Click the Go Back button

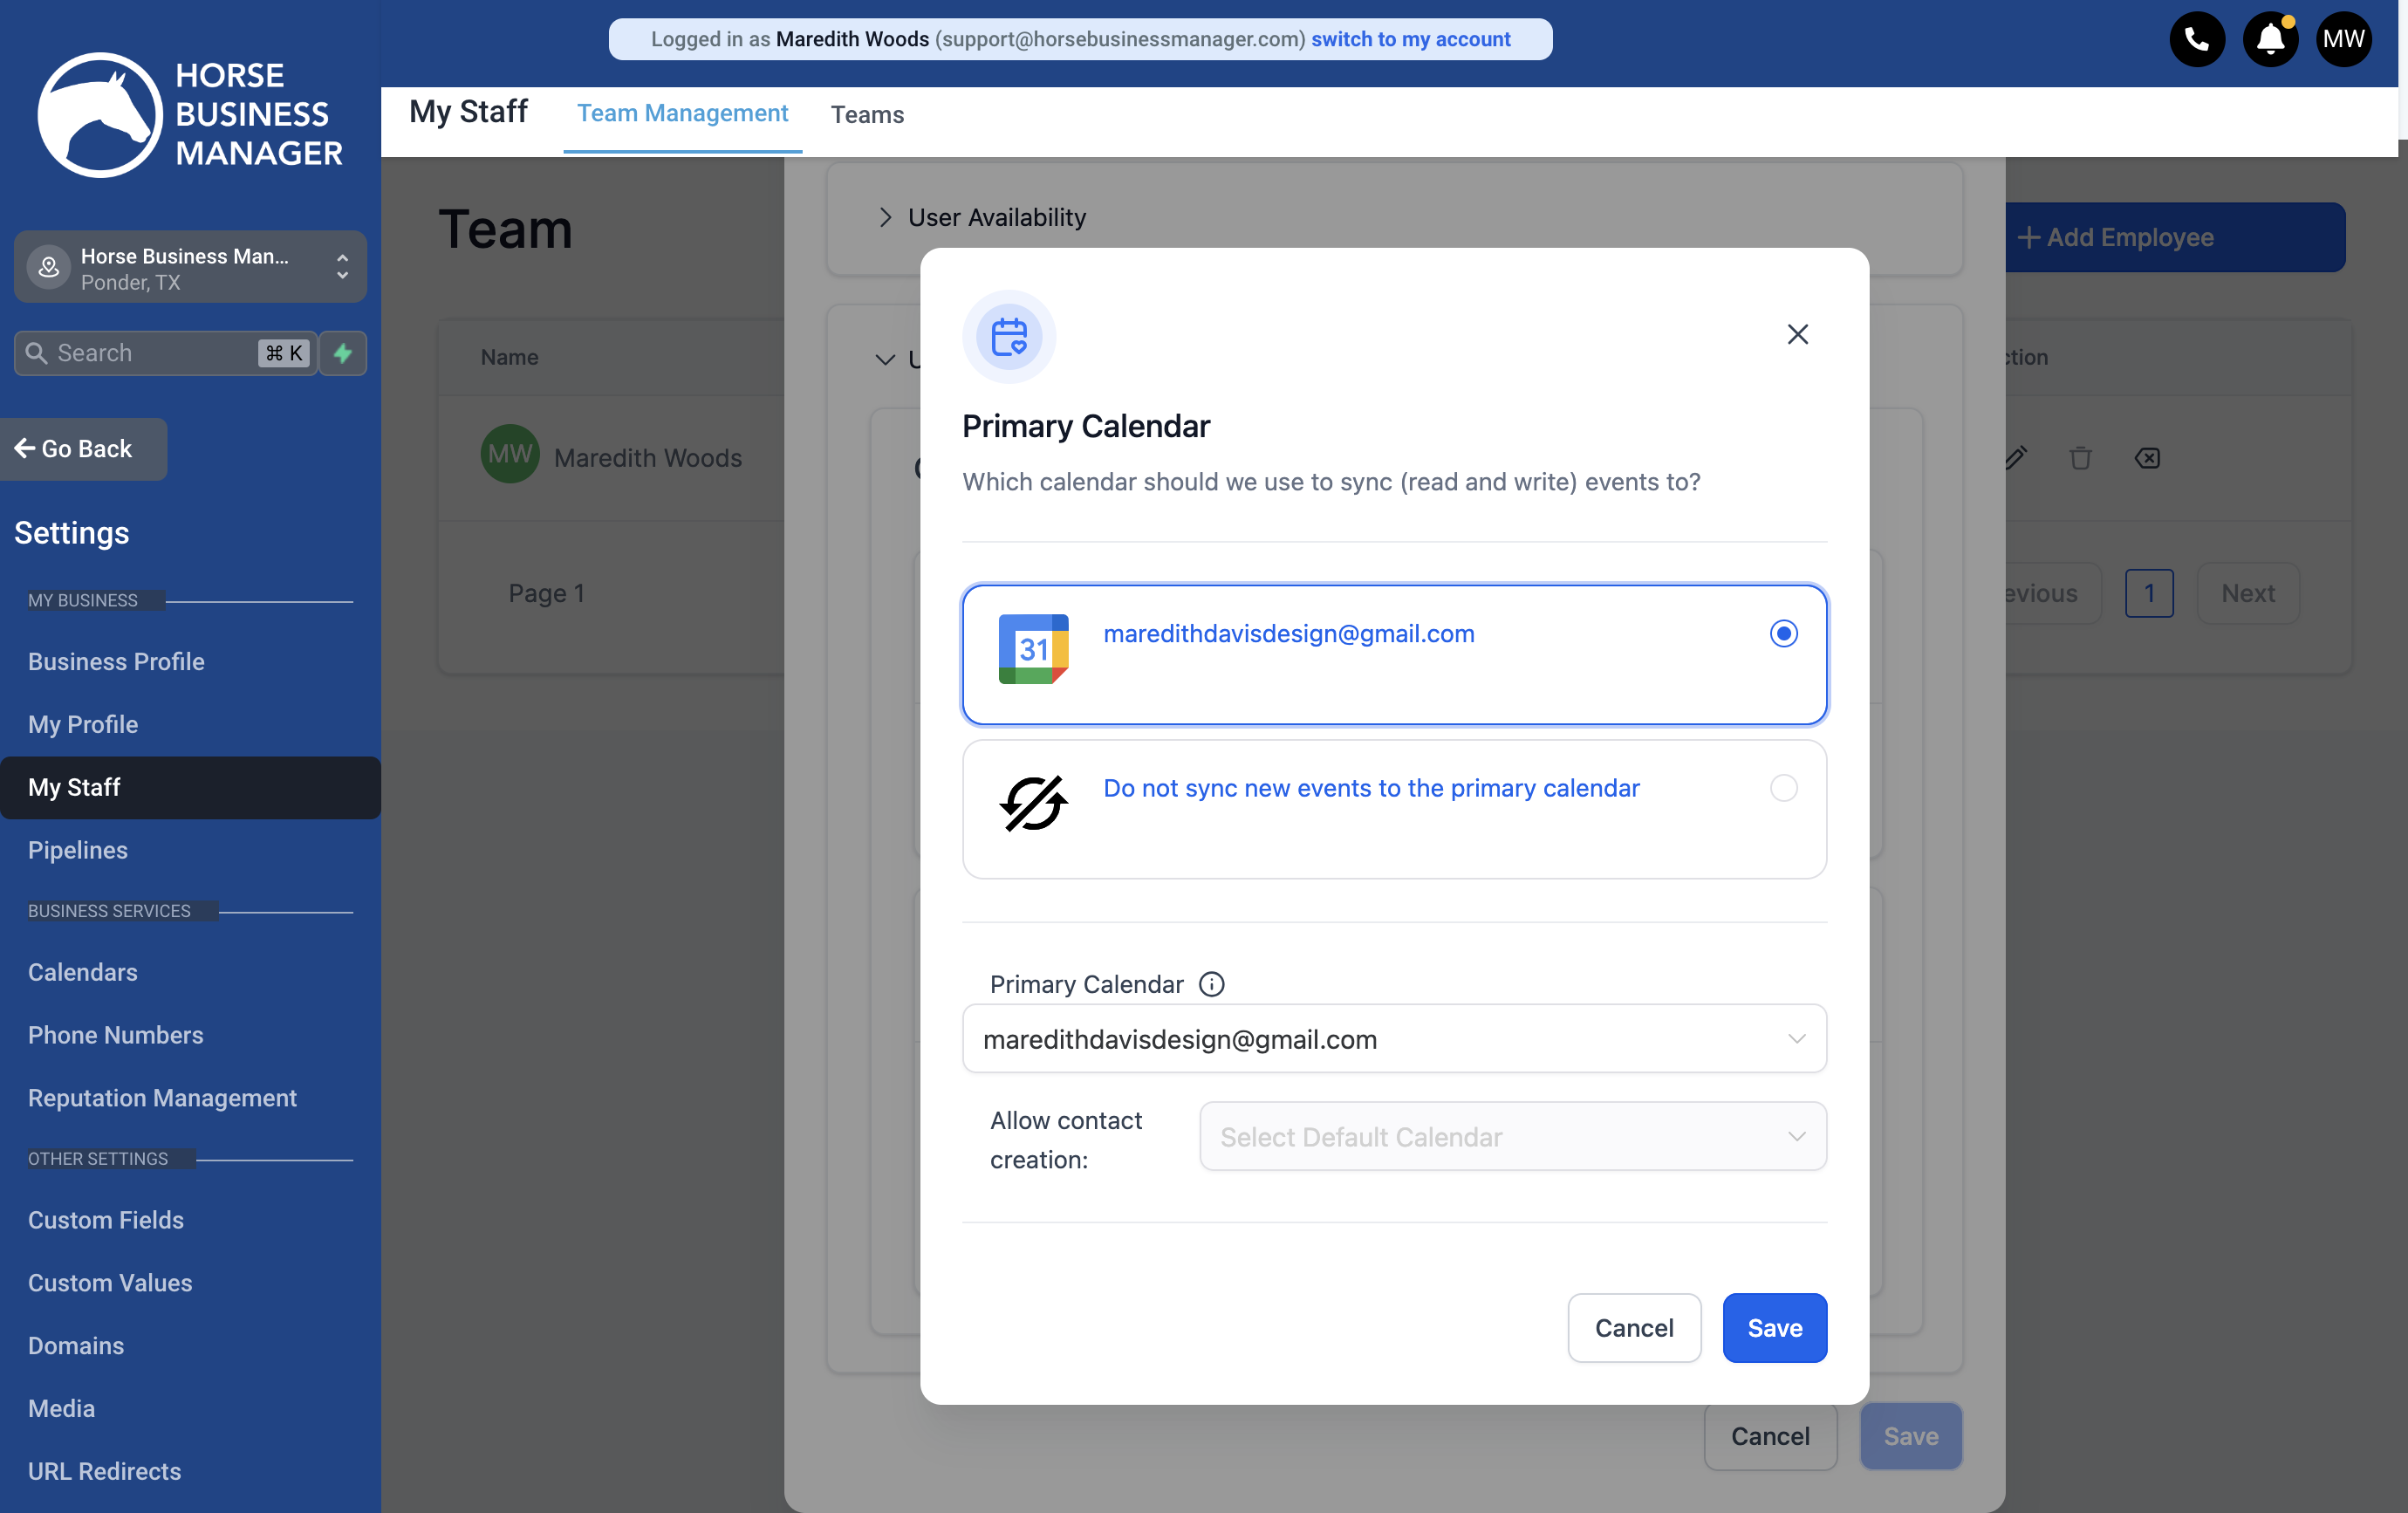[83, 449]
